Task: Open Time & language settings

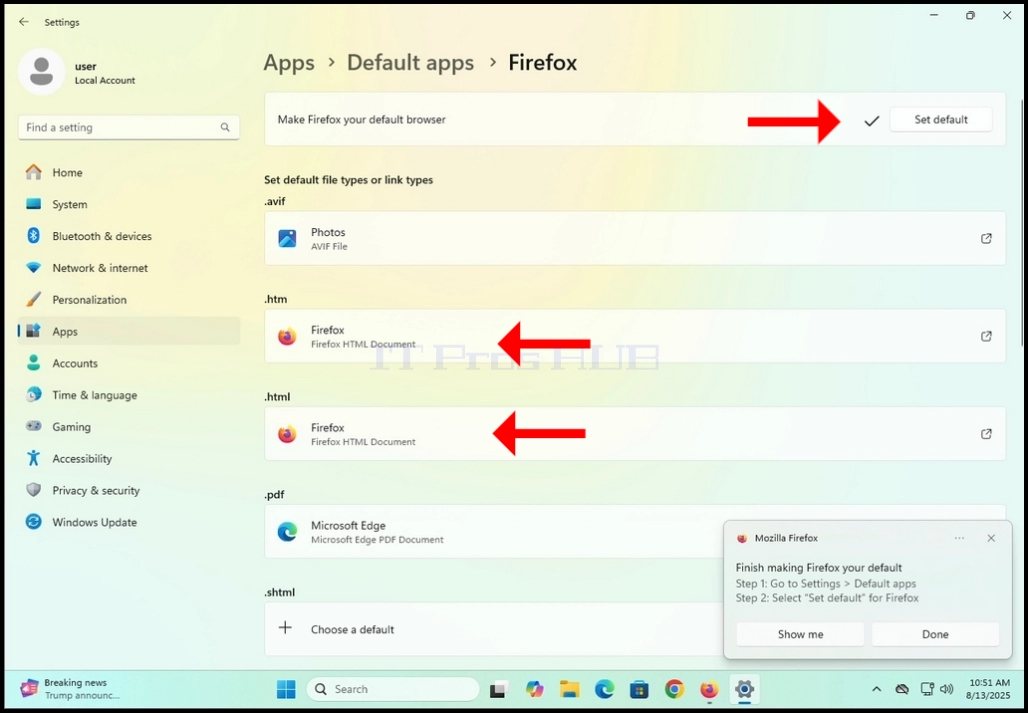Action: [128, 395]
